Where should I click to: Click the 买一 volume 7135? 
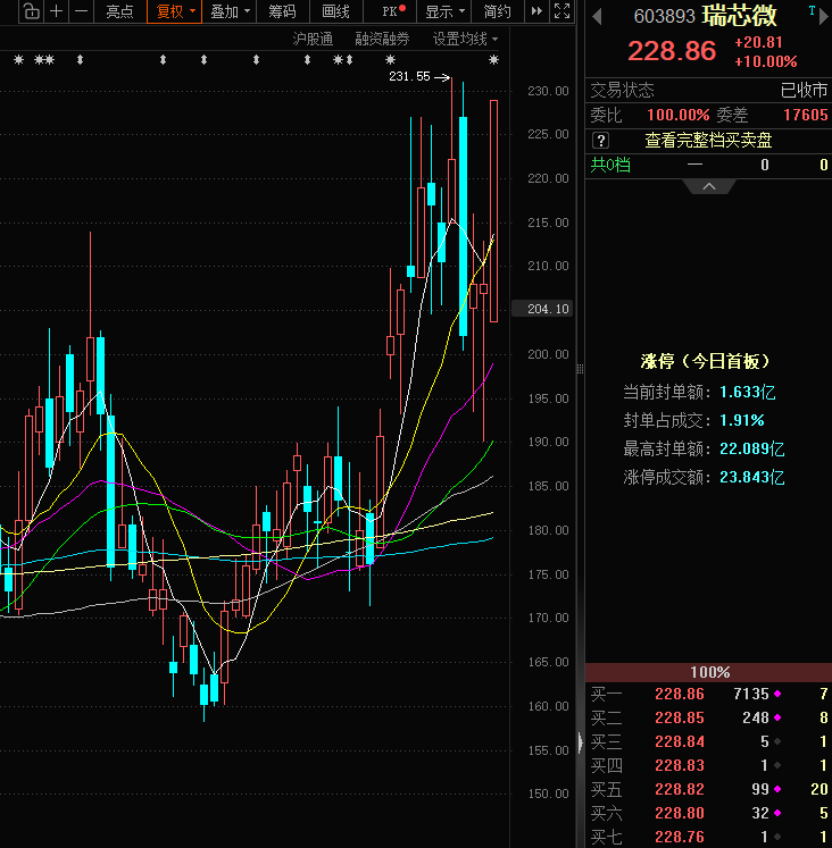tap(751, 694)
